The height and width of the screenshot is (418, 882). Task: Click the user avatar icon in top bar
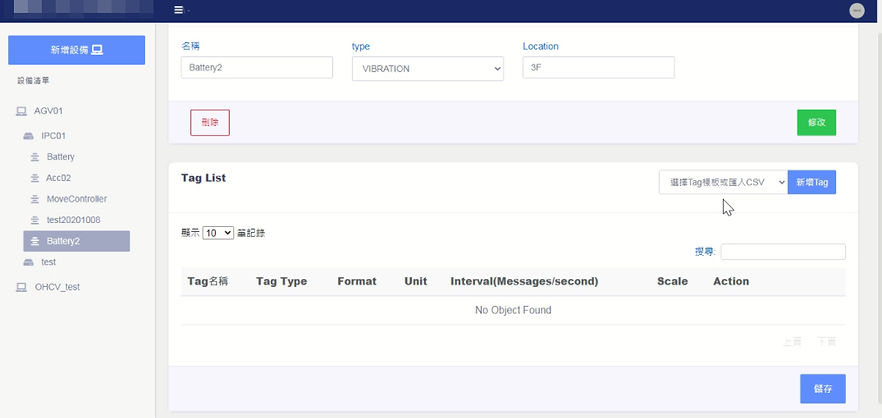pyautogui.click(x=857, y=11)
